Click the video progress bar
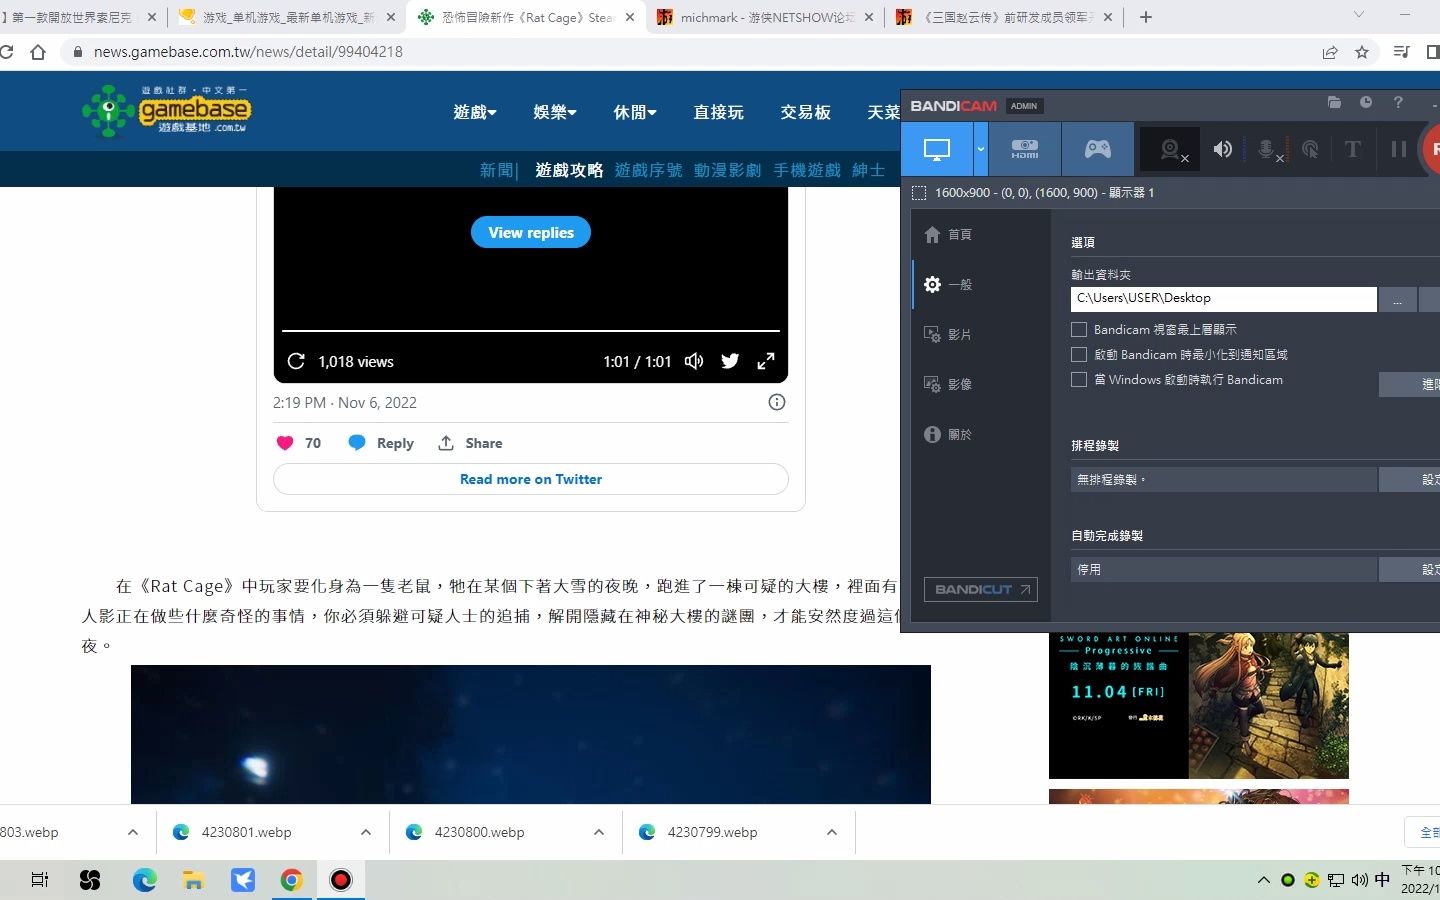The image size is (1440, 900). pyautogui.click(x=531, y=330)
